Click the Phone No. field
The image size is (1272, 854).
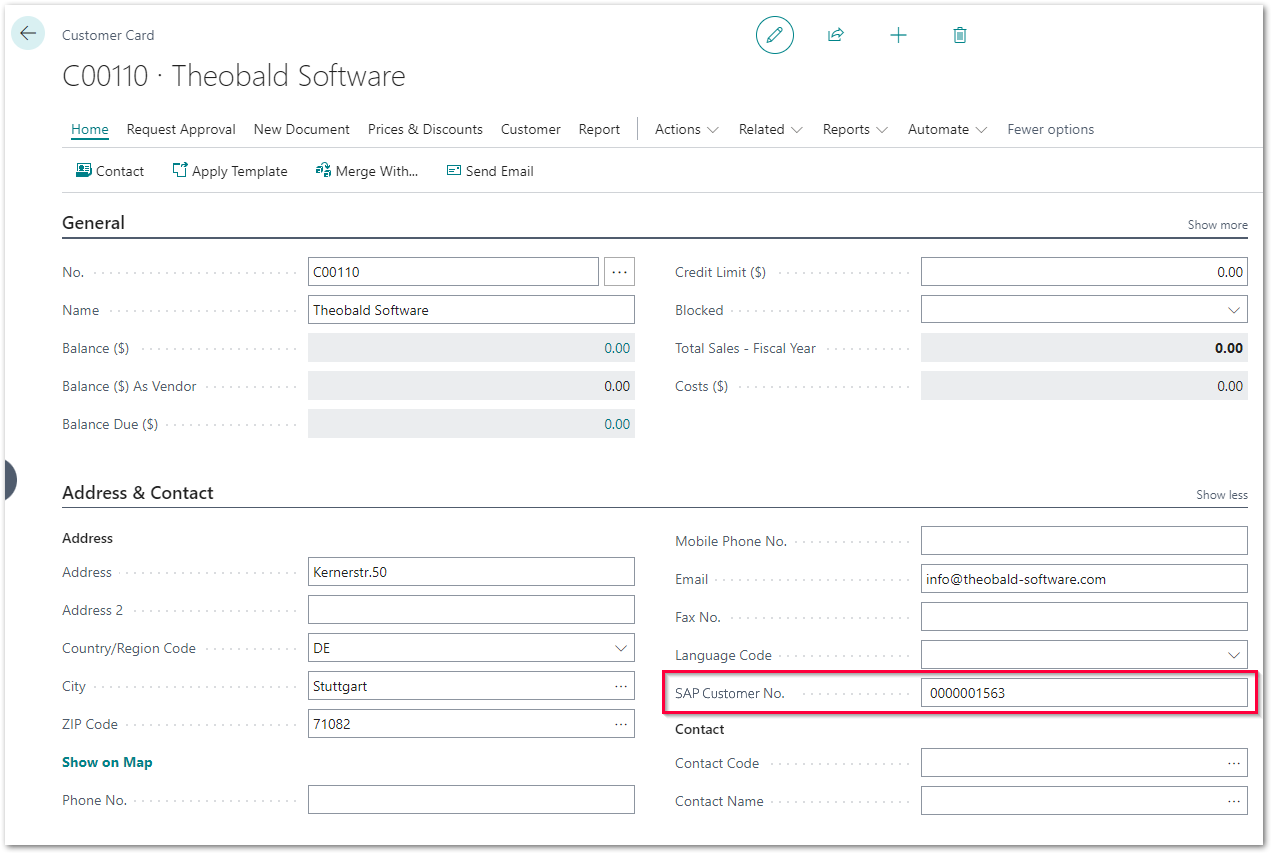pyautogui.click(x=471, y=800)
